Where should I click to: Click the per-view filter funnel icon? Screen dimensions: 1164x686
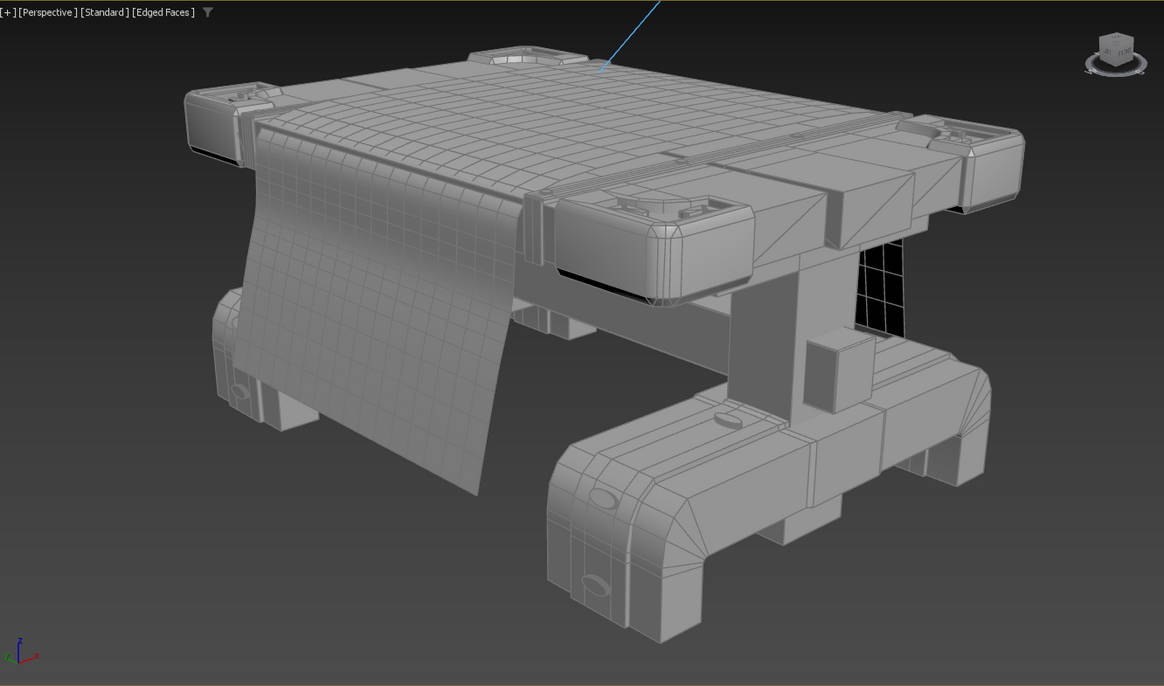click(x=207, y=12)
